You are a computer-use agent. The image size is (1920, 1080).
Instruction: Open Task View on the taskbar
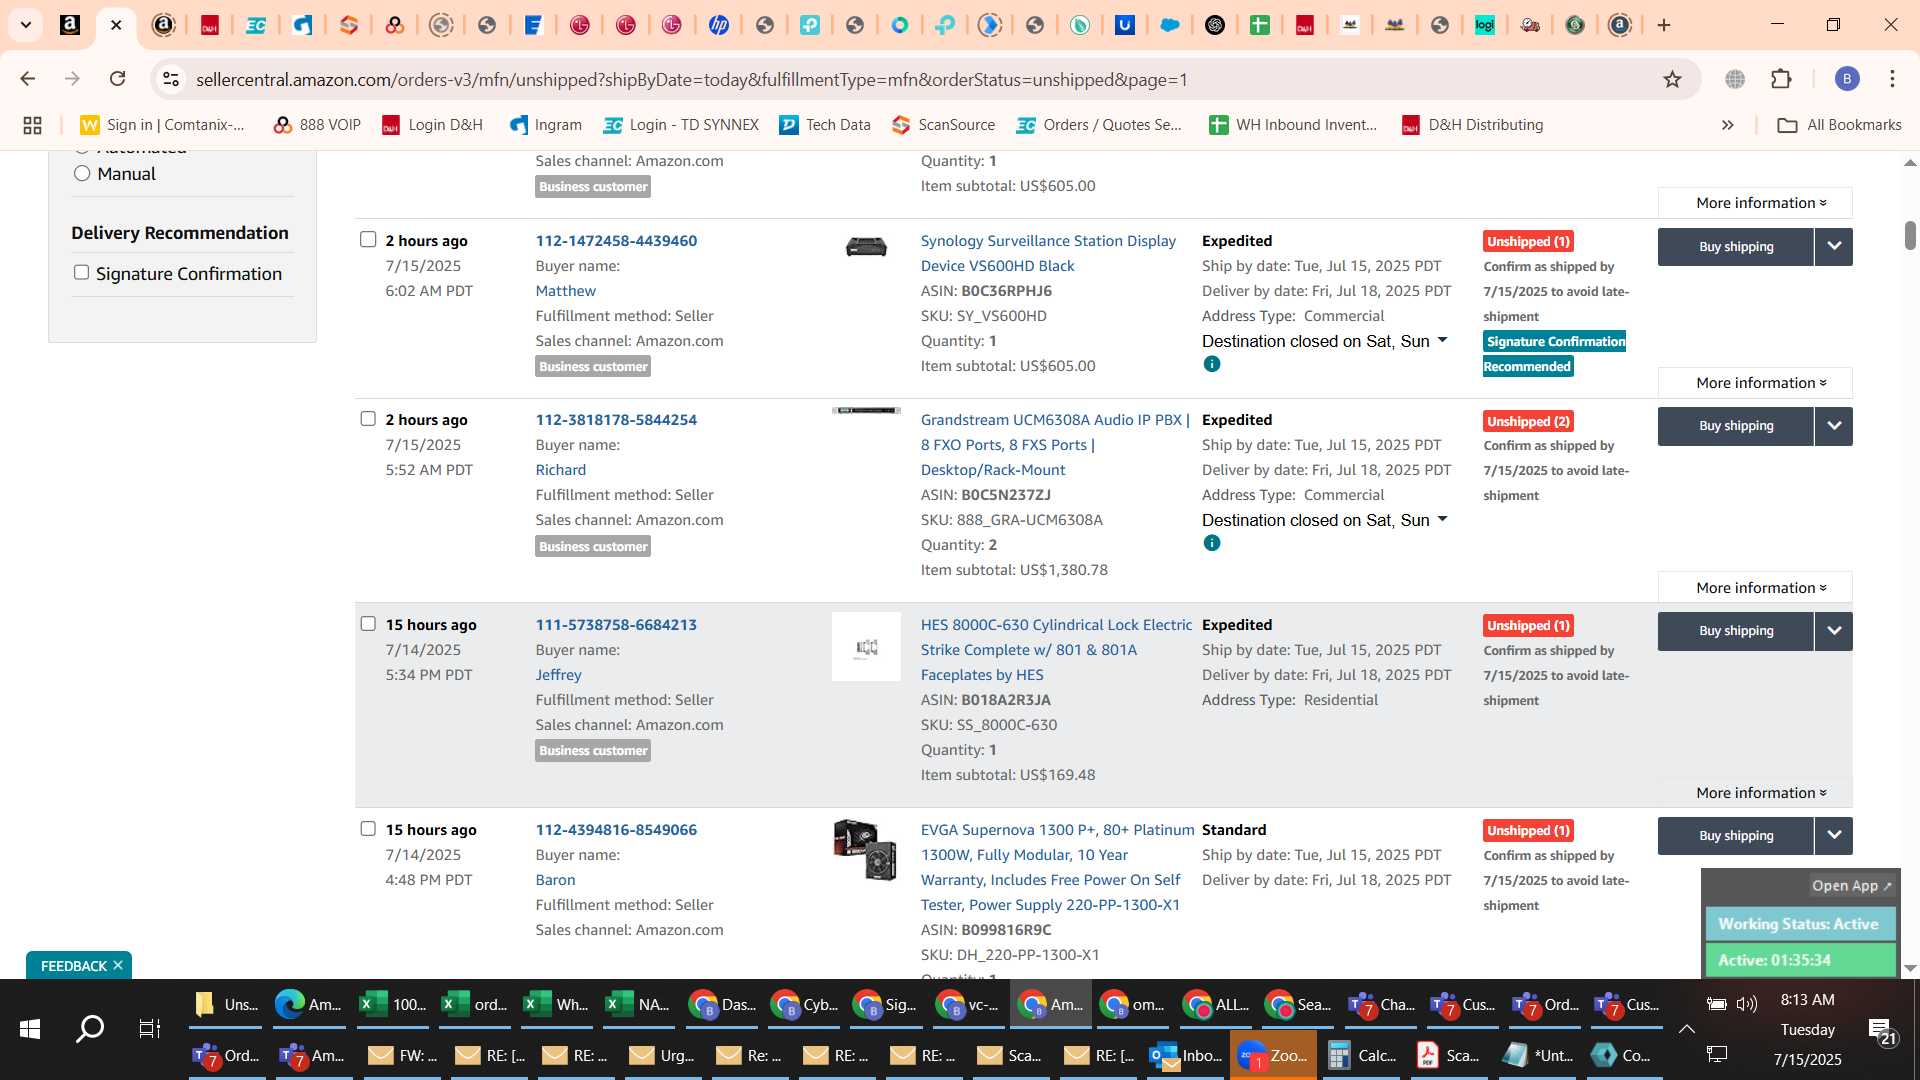tap(150, 1028)
